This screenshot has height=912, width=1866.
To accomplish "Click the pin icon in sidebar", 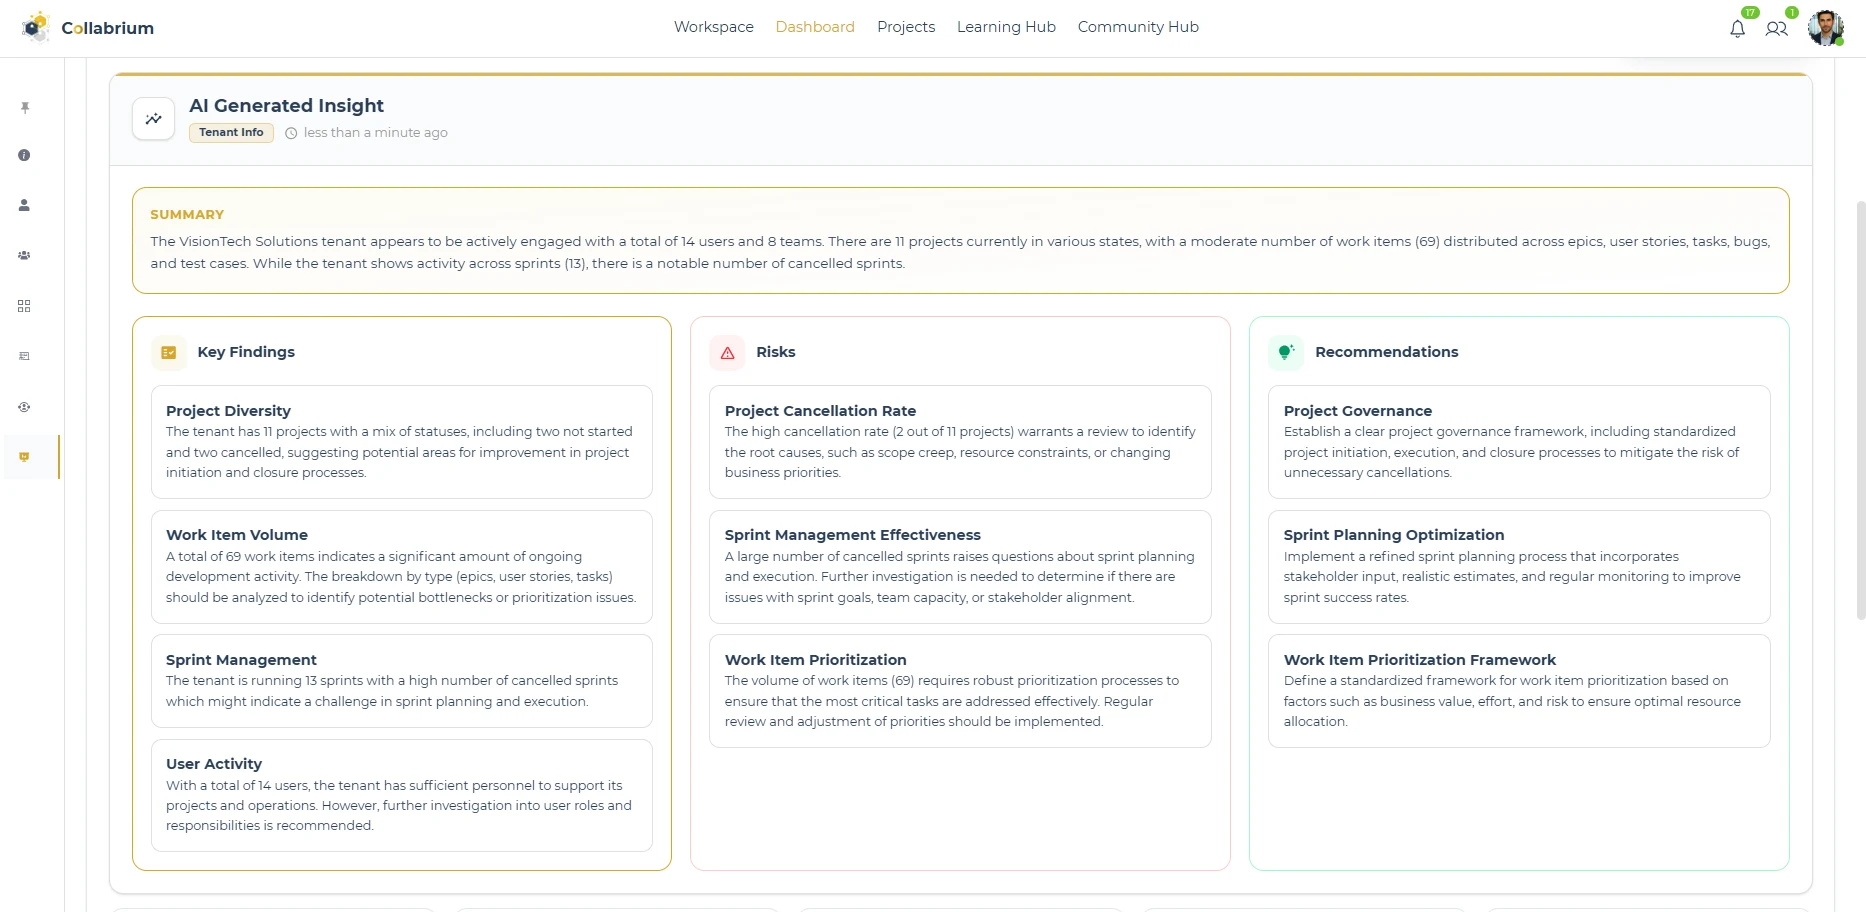I will pos(25,107).
